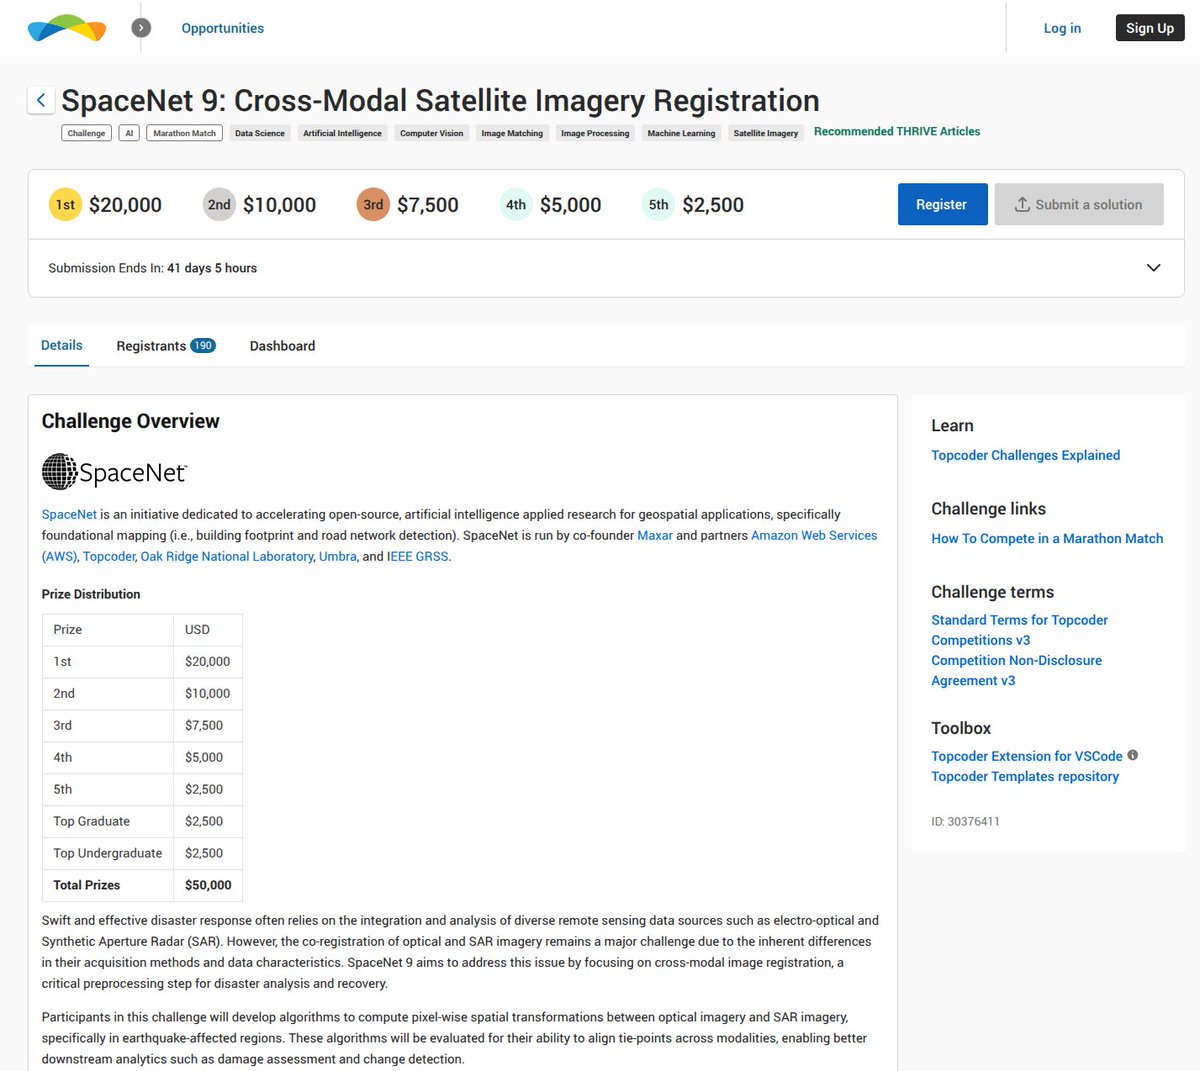The image size is (1200, 1071).
Task: Click the 5th place badge
Action: pos(658,205)
